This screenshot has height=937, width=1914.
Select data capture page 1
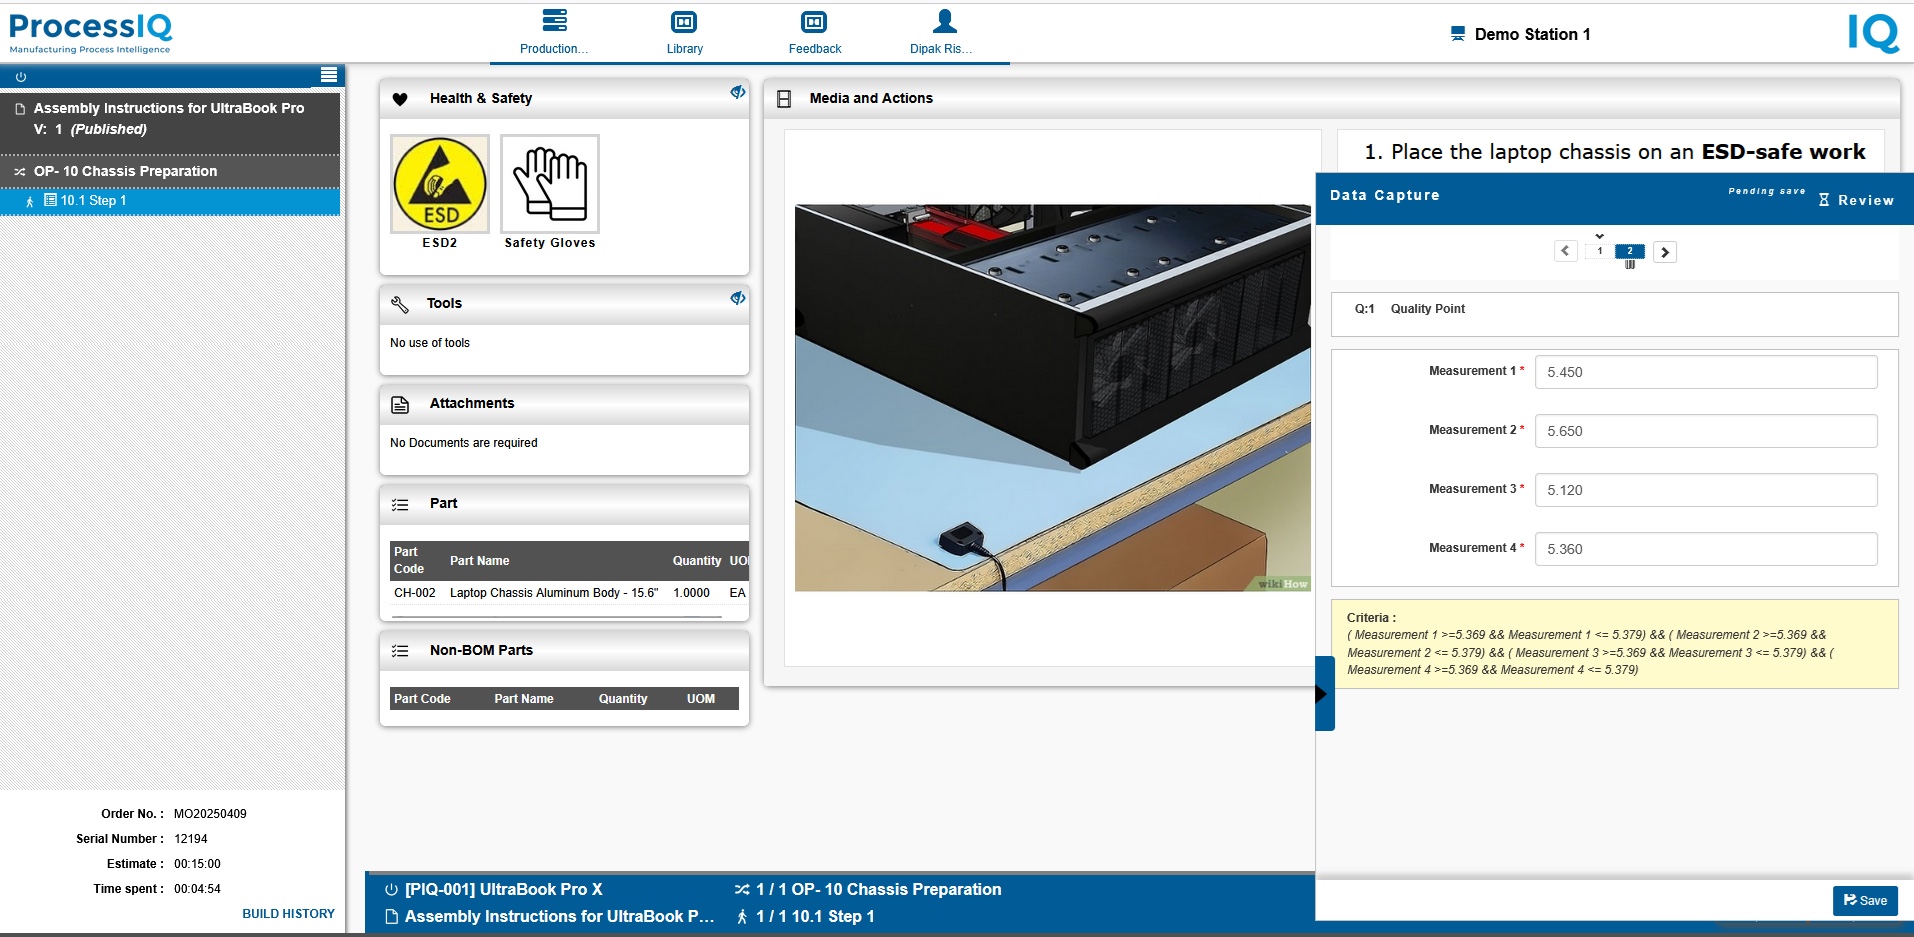click(1600, 251)
